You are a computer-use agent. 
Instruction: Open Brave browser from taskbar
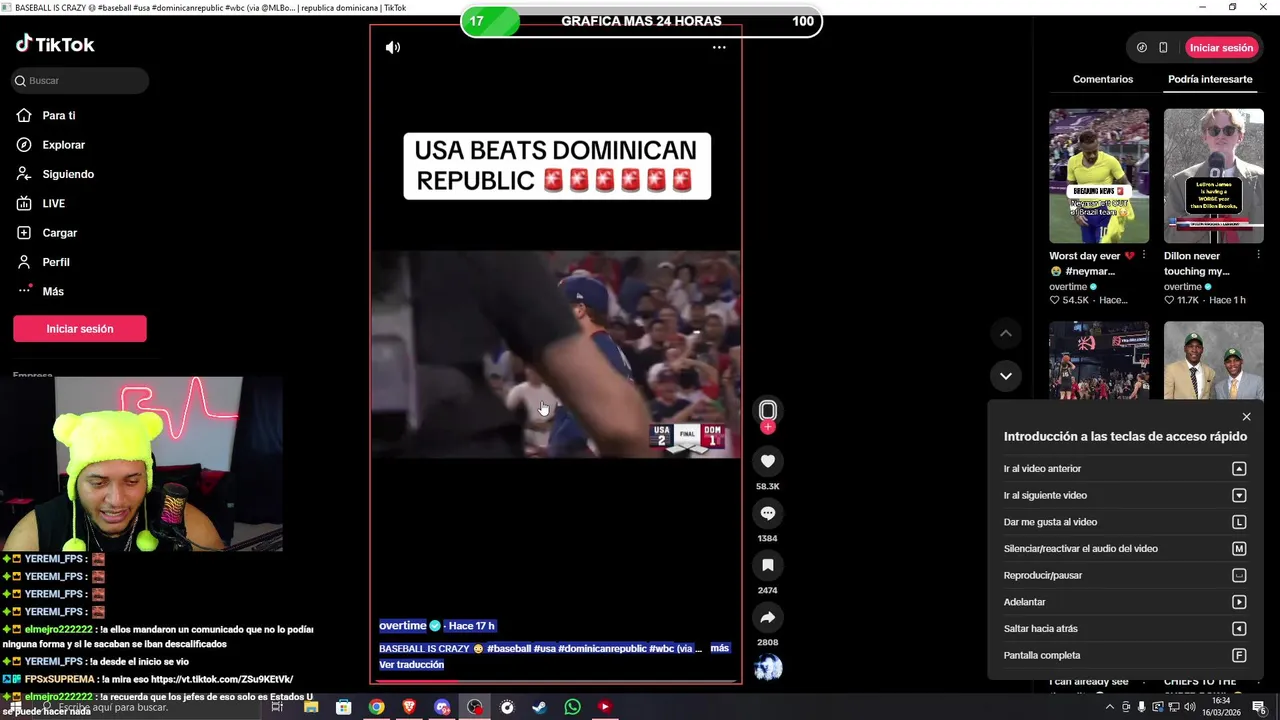click(x=409, y=707)
